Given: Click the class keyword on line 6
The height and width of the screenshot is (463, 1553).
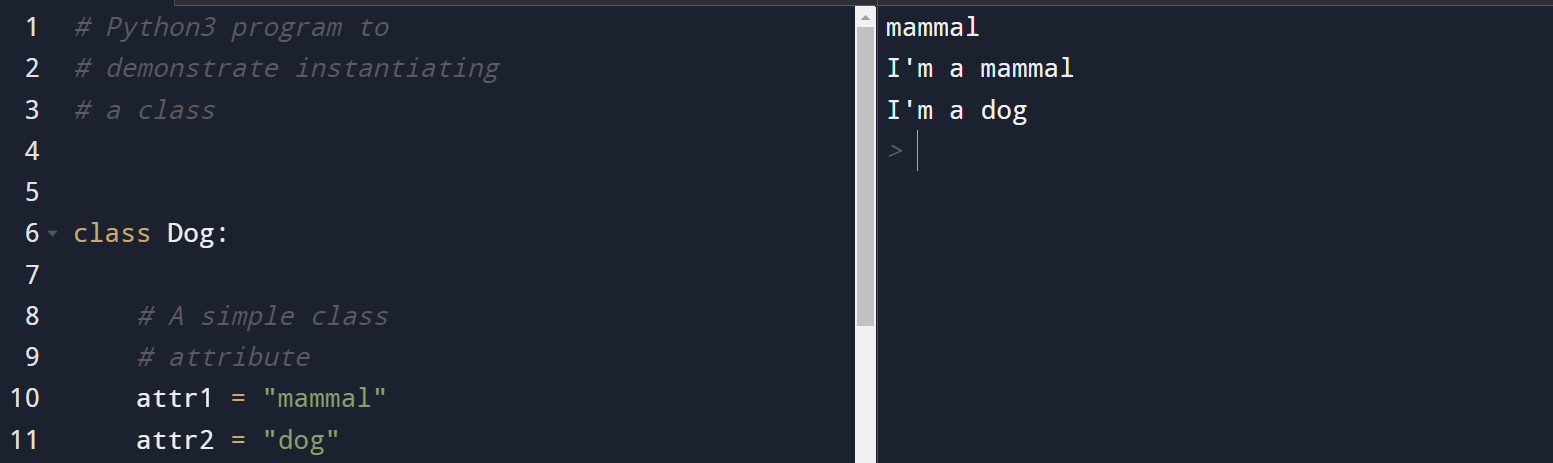Looking at the screenshot, I should tap(112, 234).
